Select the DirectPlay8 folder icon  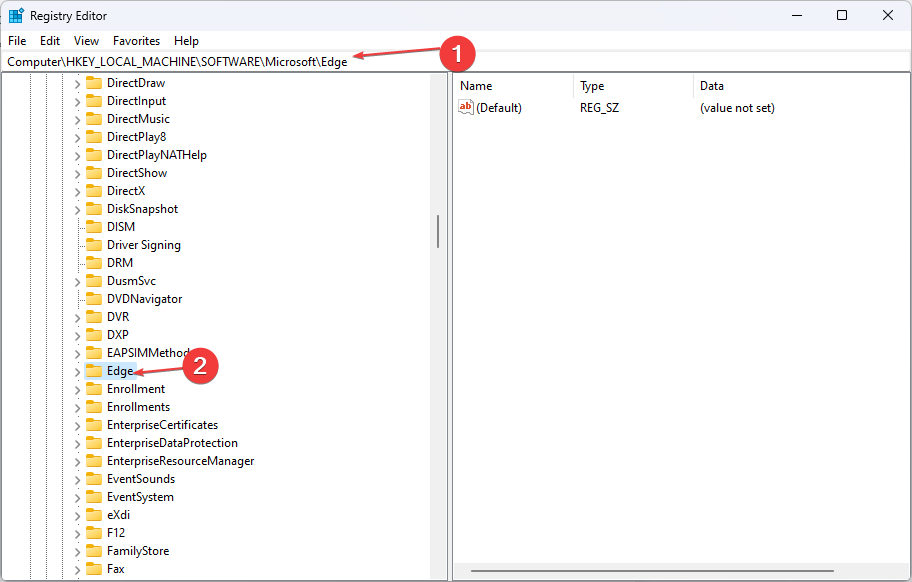94,137
